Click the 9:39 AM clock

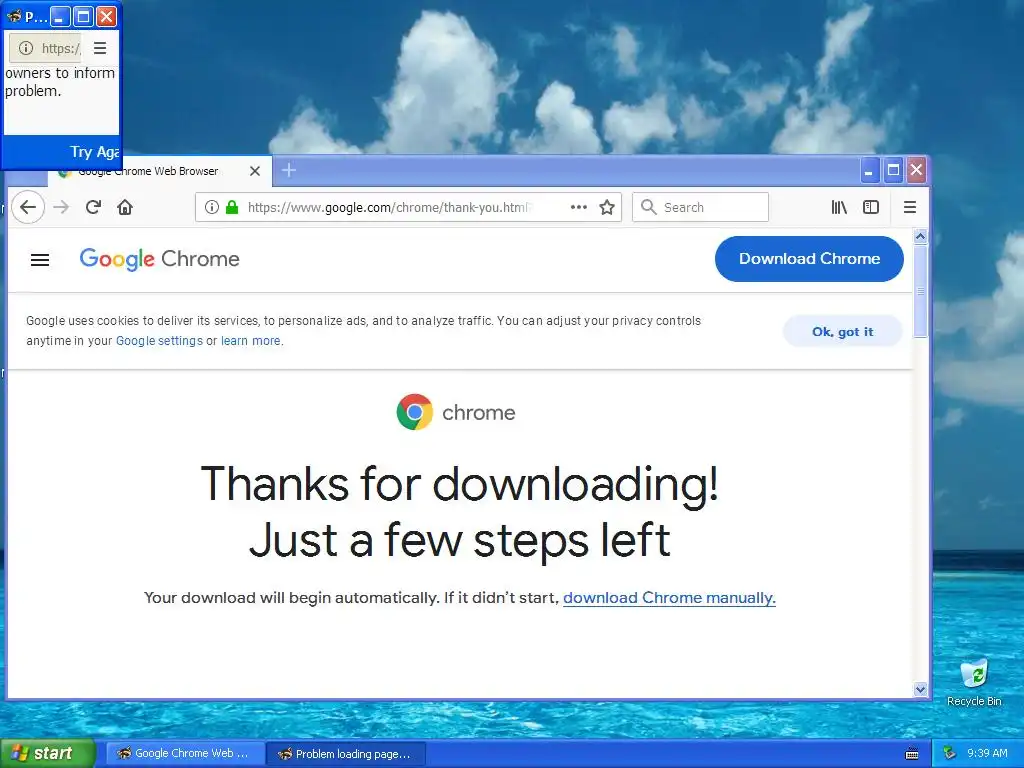[987, 753]
